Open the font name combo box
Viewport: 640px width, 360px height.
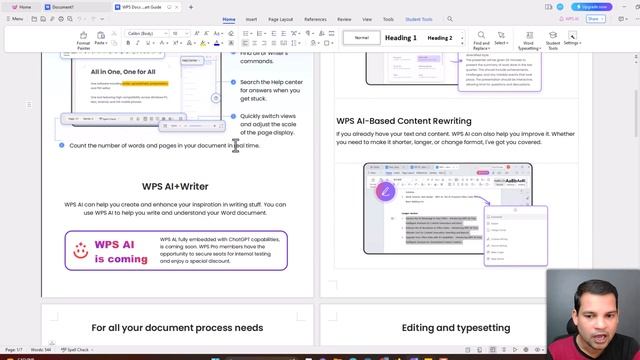point(147,33)
